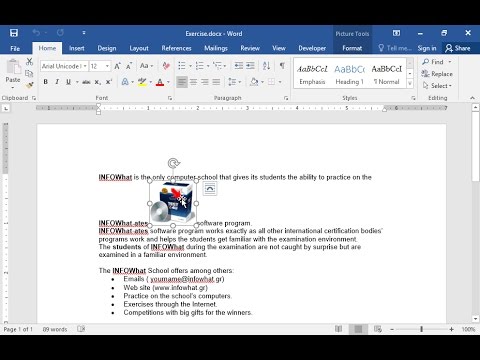Click the Share button
Image resolution: width=480 pixels, height=360 pixels.
[458, 48]
